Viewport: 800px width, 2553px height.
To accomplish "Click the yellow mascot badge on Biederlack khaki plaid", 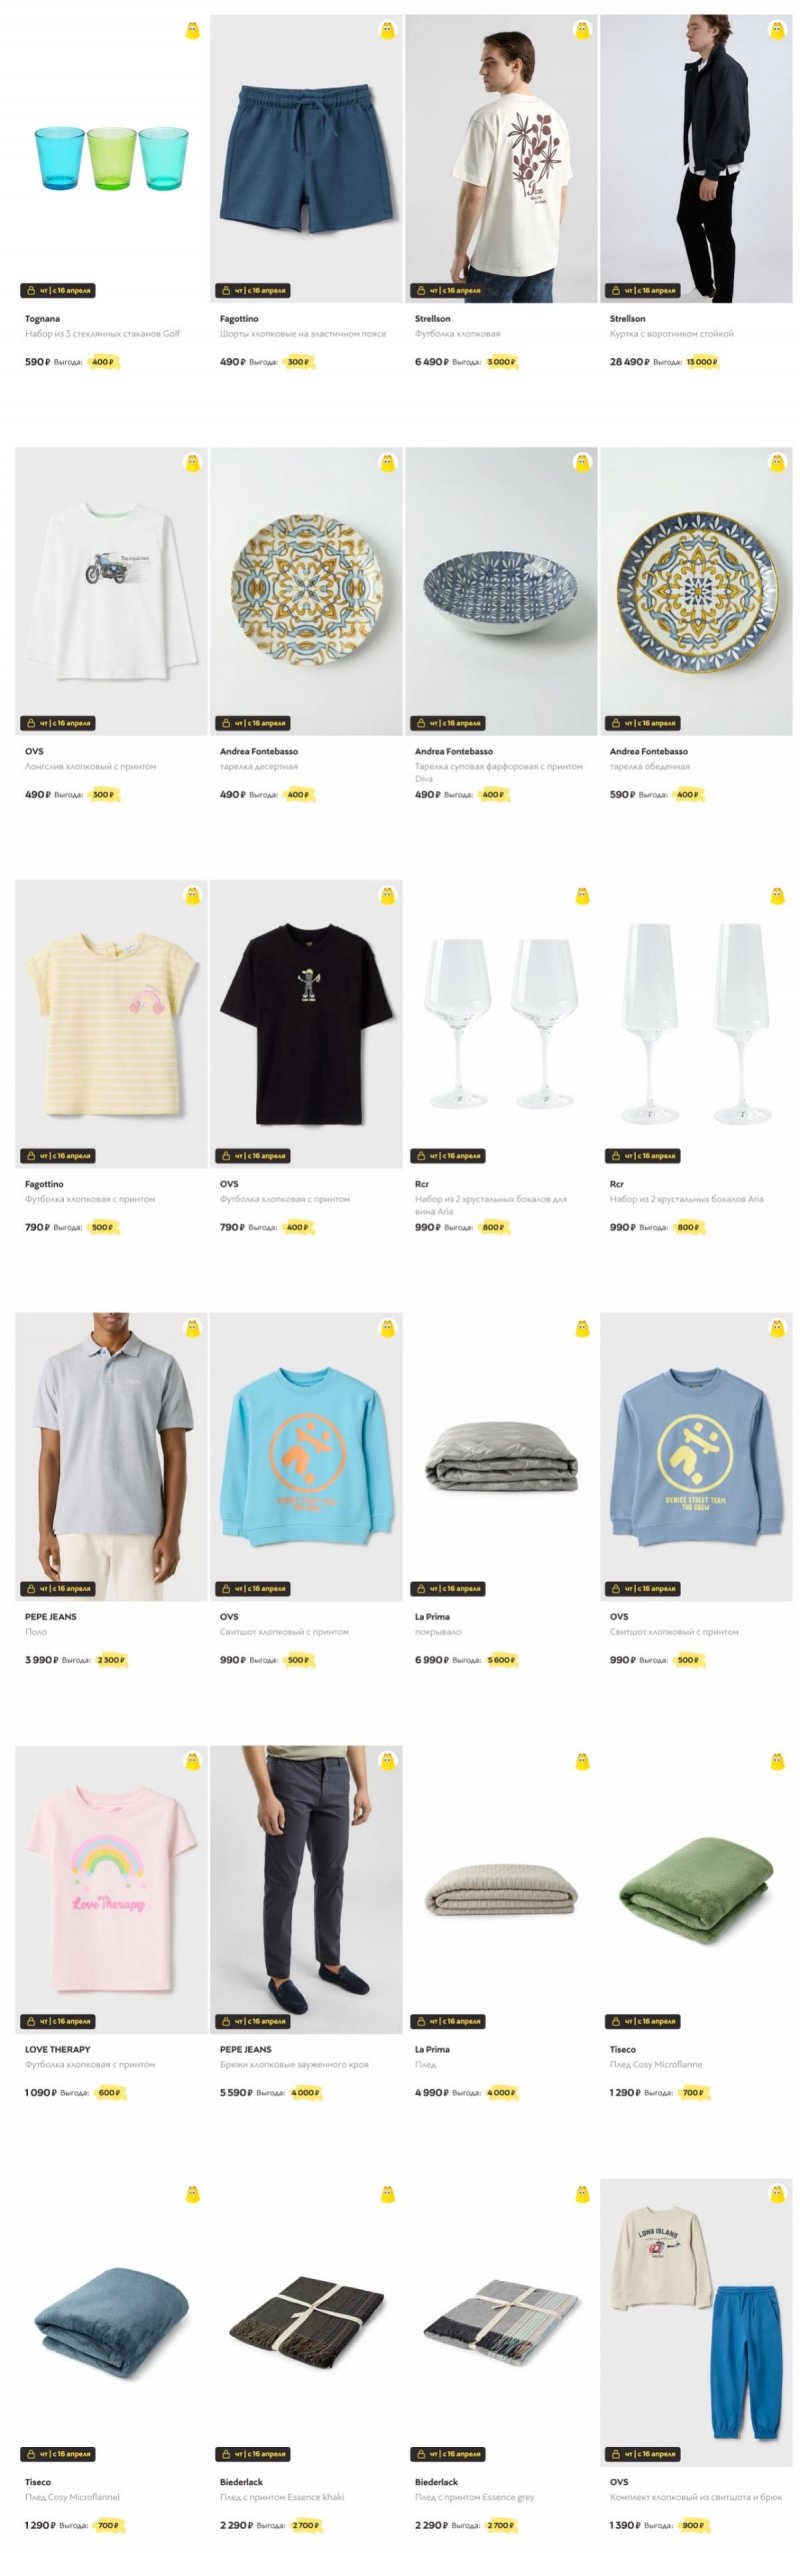I will point(388,2195).
